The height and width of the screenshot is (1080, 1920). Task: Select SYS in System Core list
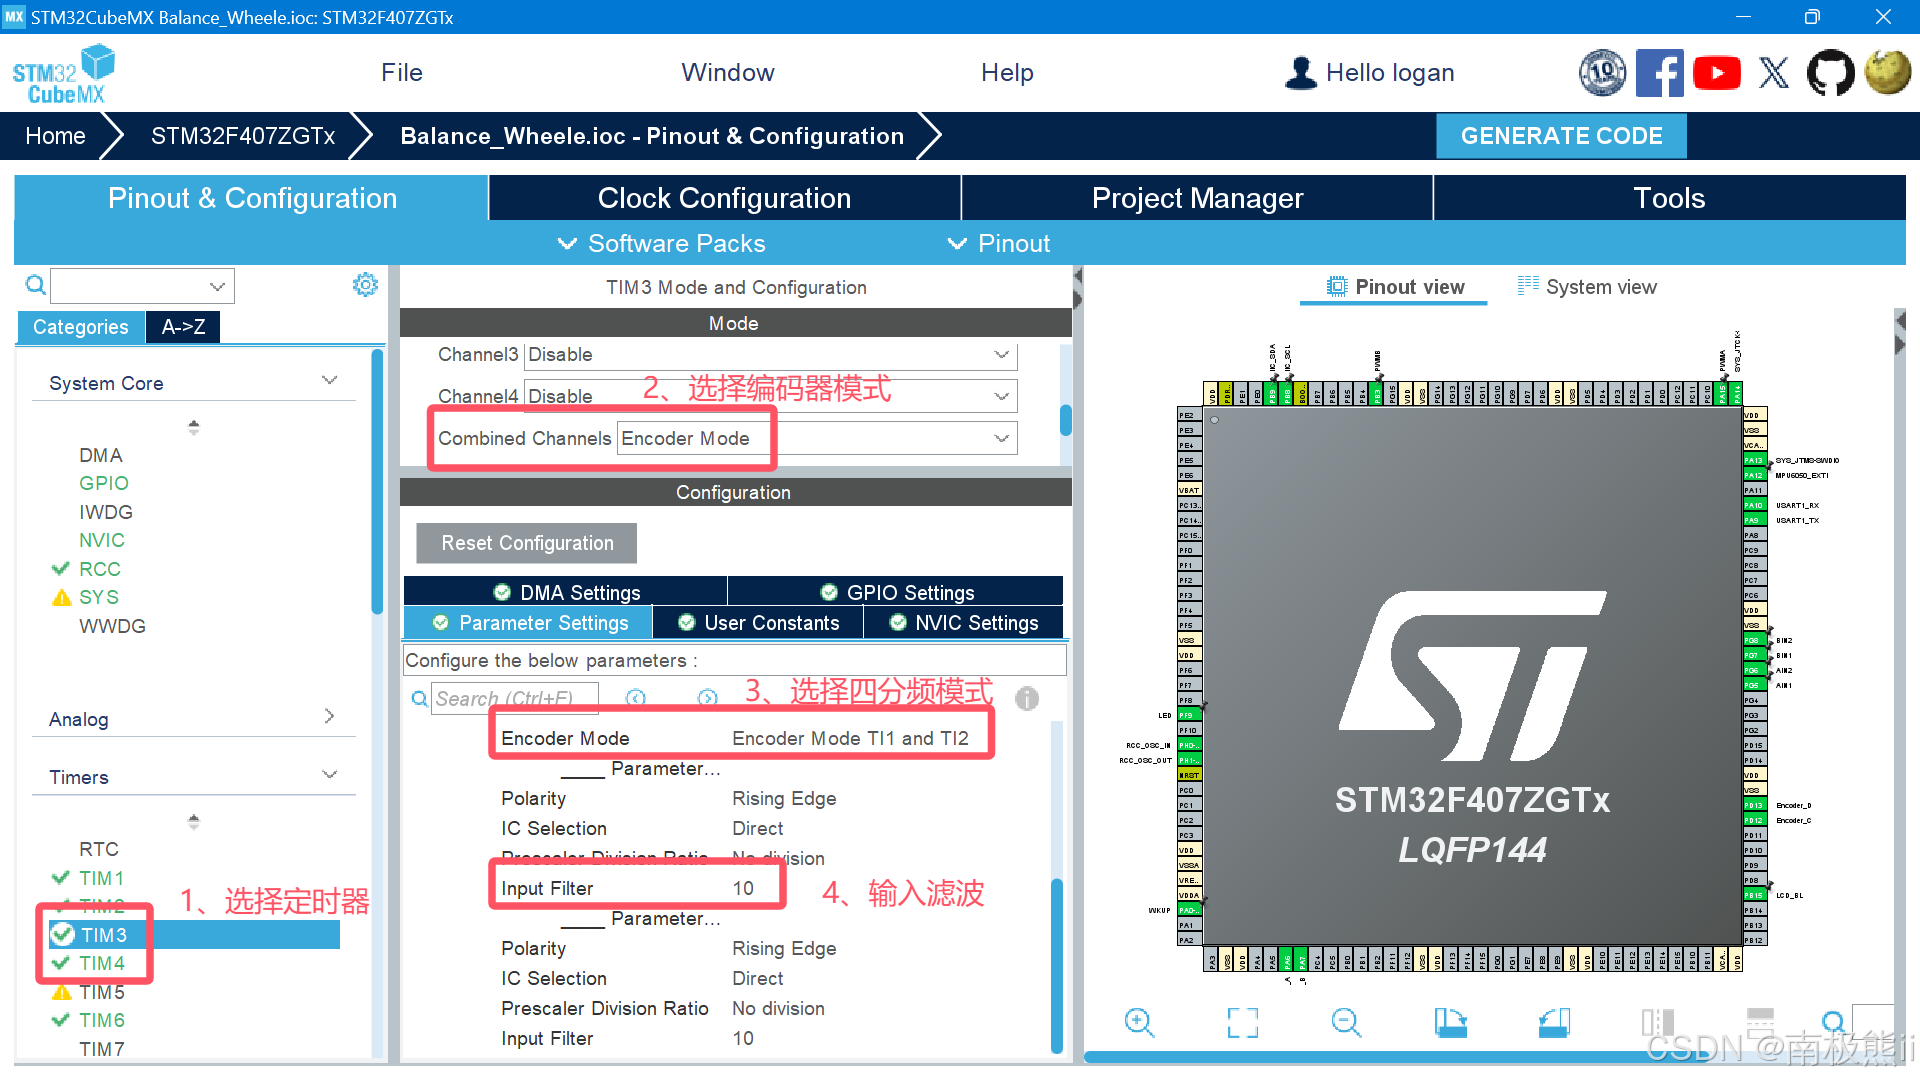coord(99,597)
